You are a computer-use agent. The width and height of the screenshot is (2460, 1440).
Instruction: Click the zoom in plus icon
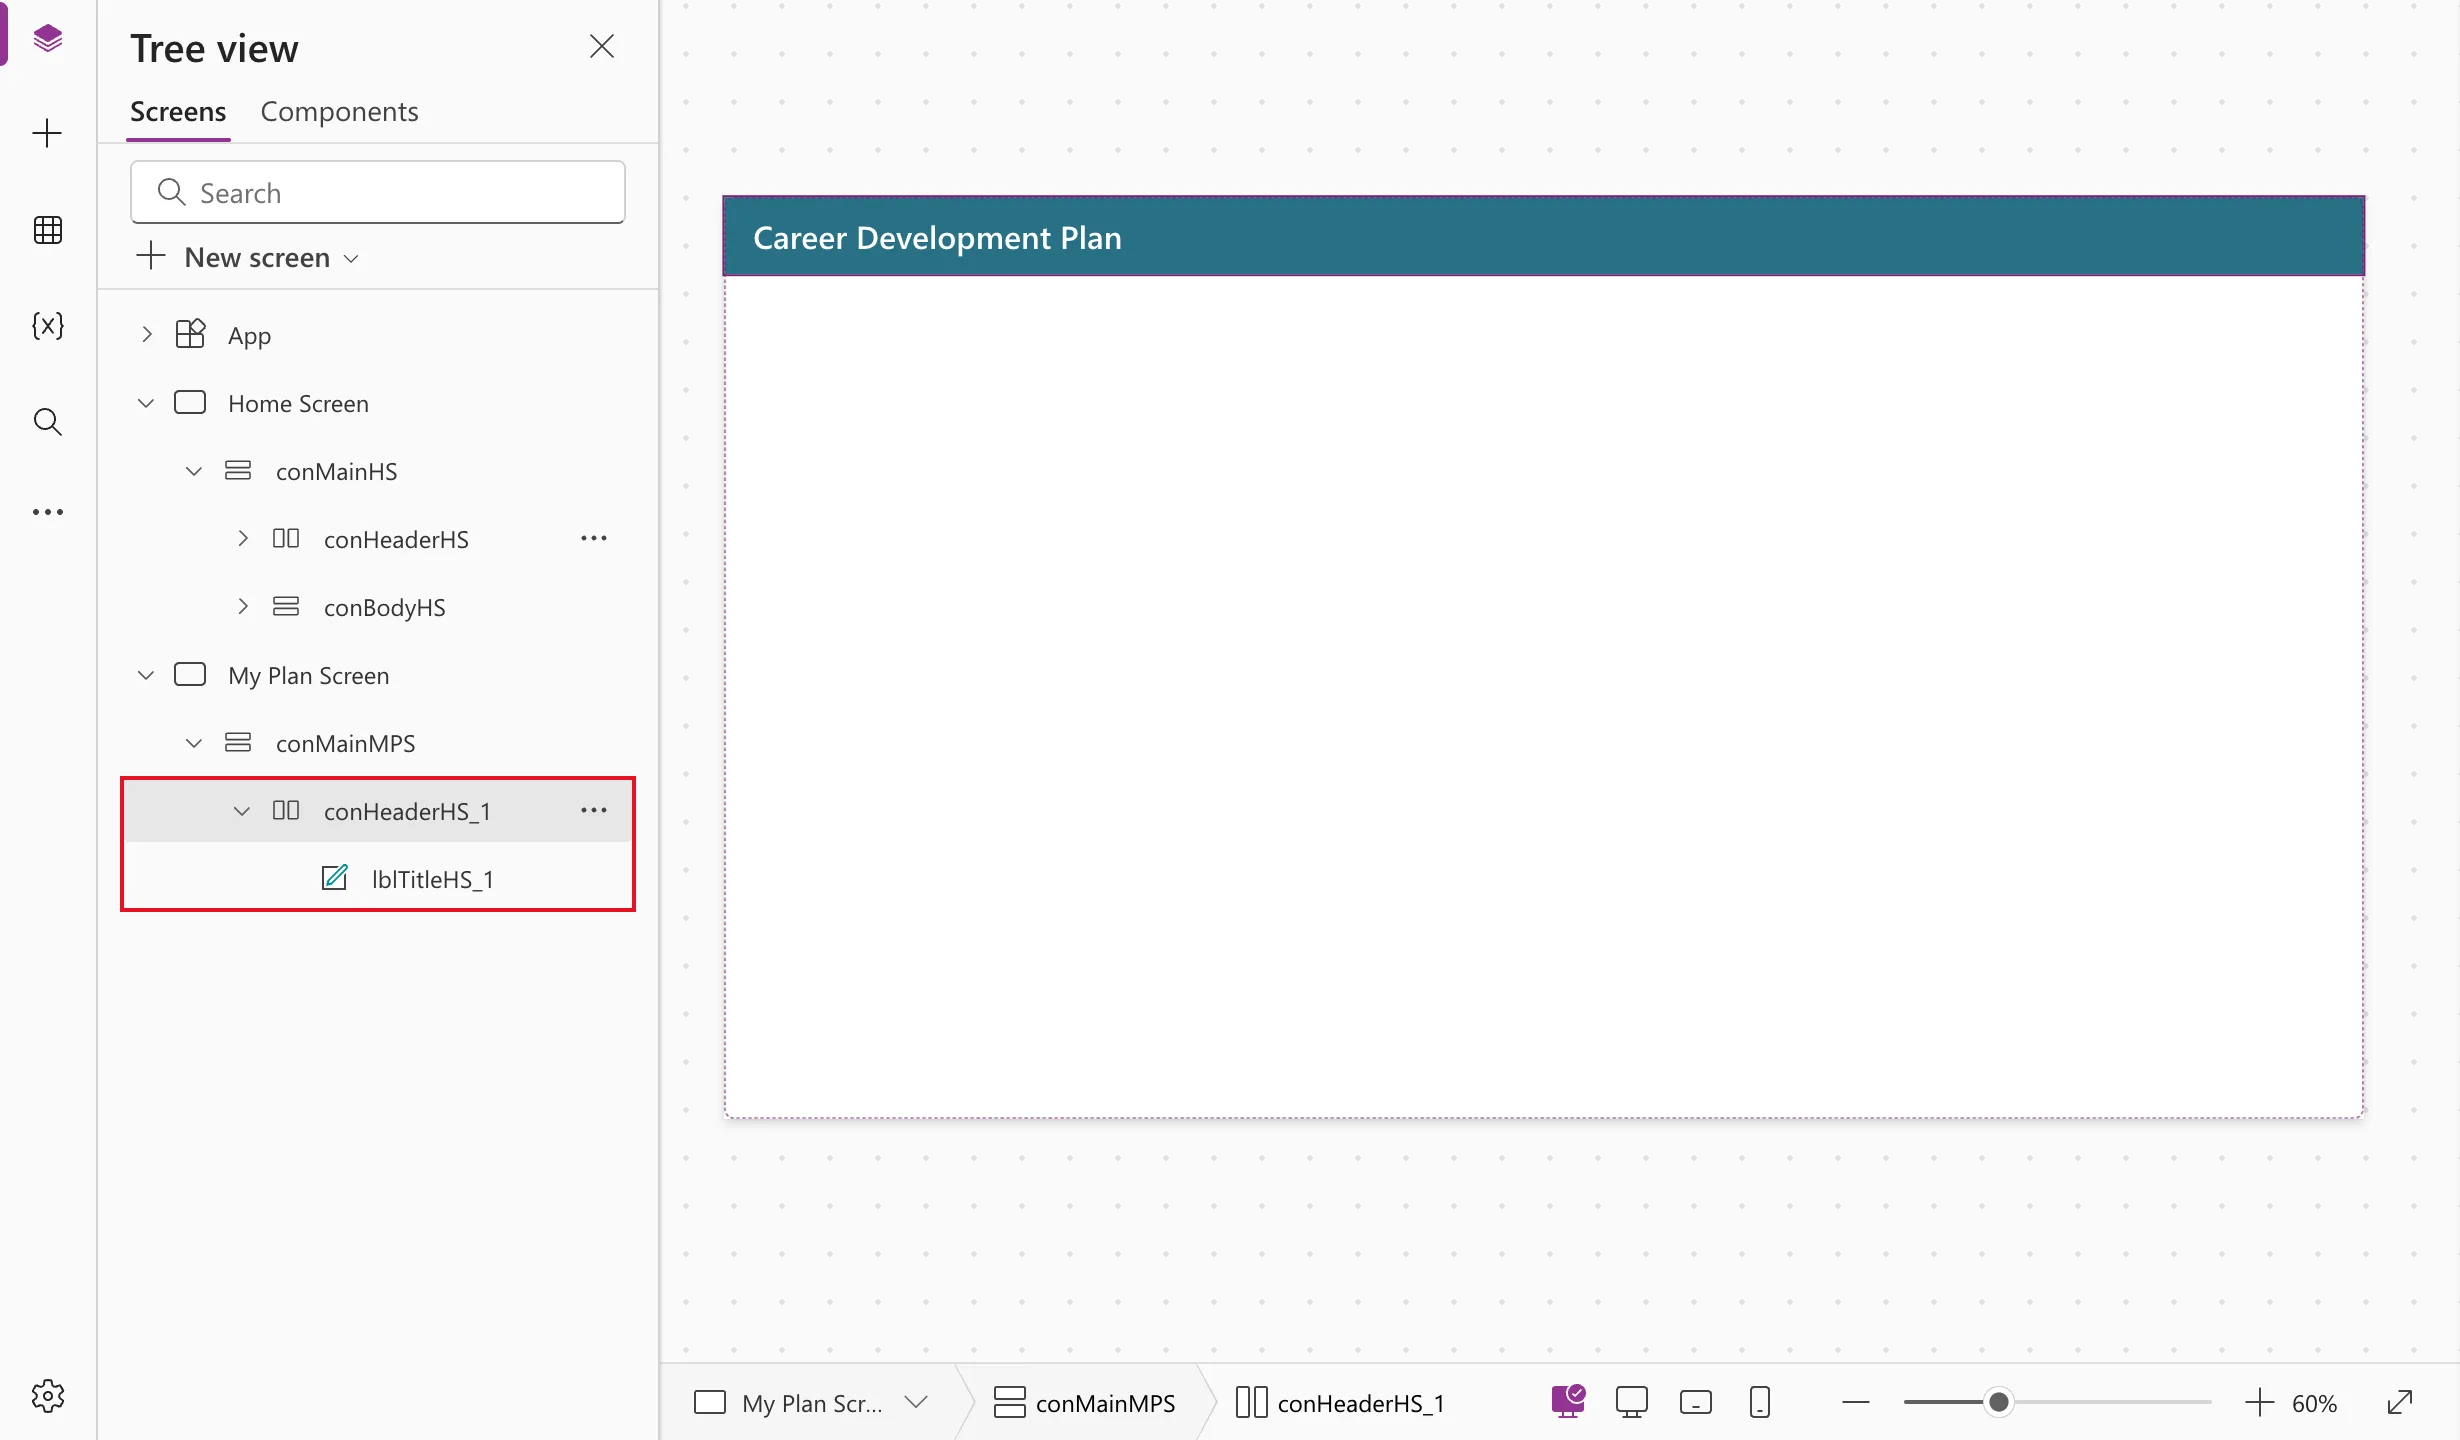[2259, 1402]
